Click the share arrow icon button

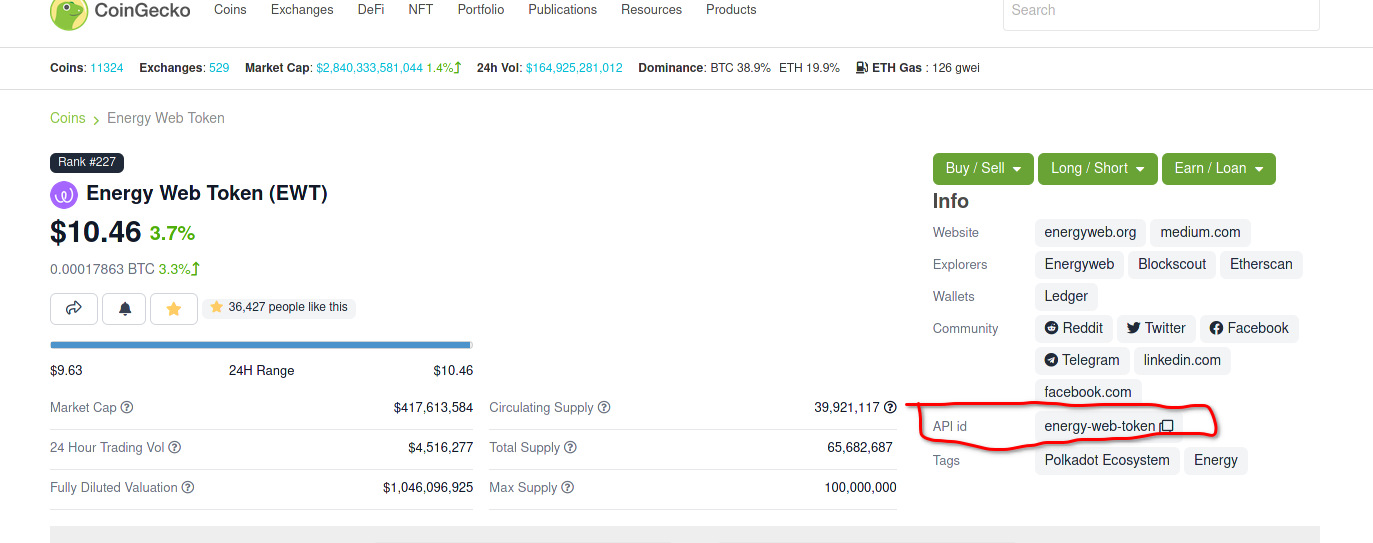pyautogui.click(x=74, y=309)
